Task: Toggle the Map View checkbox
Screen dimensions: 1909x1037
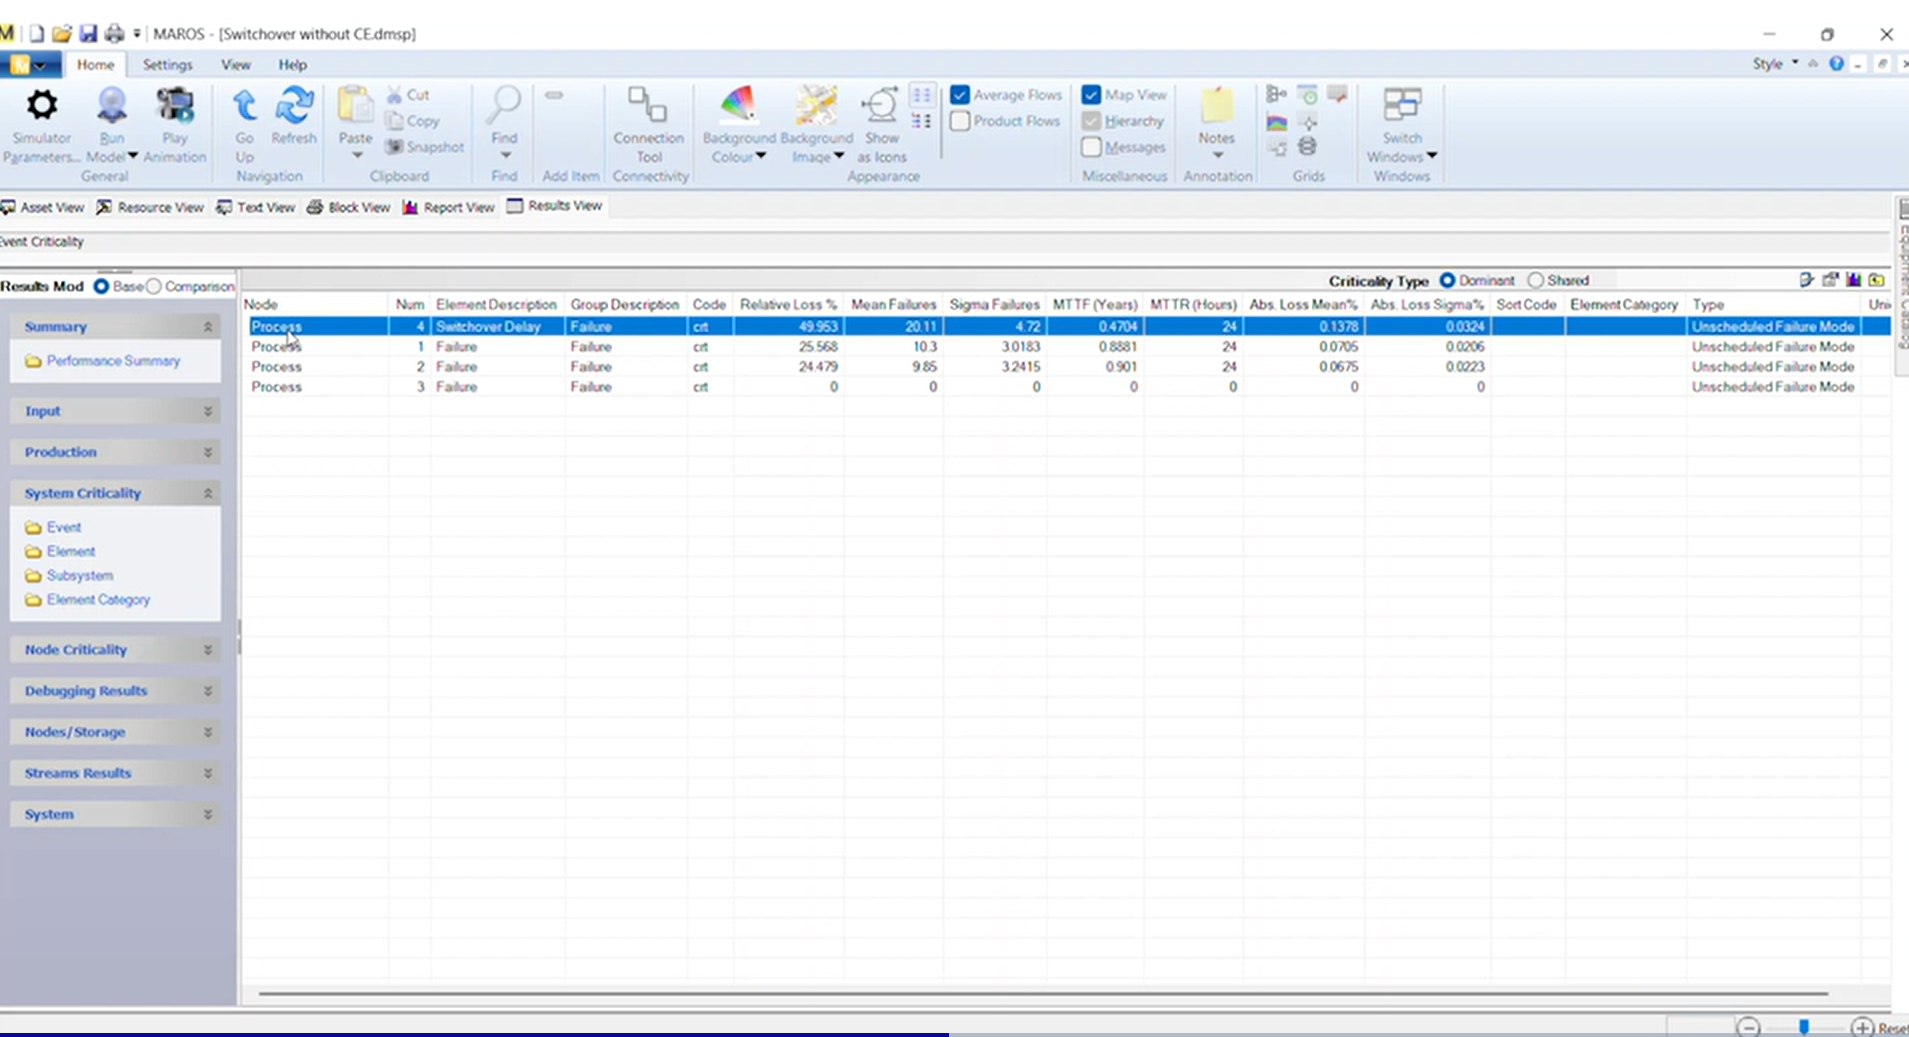Action: 1091,95
